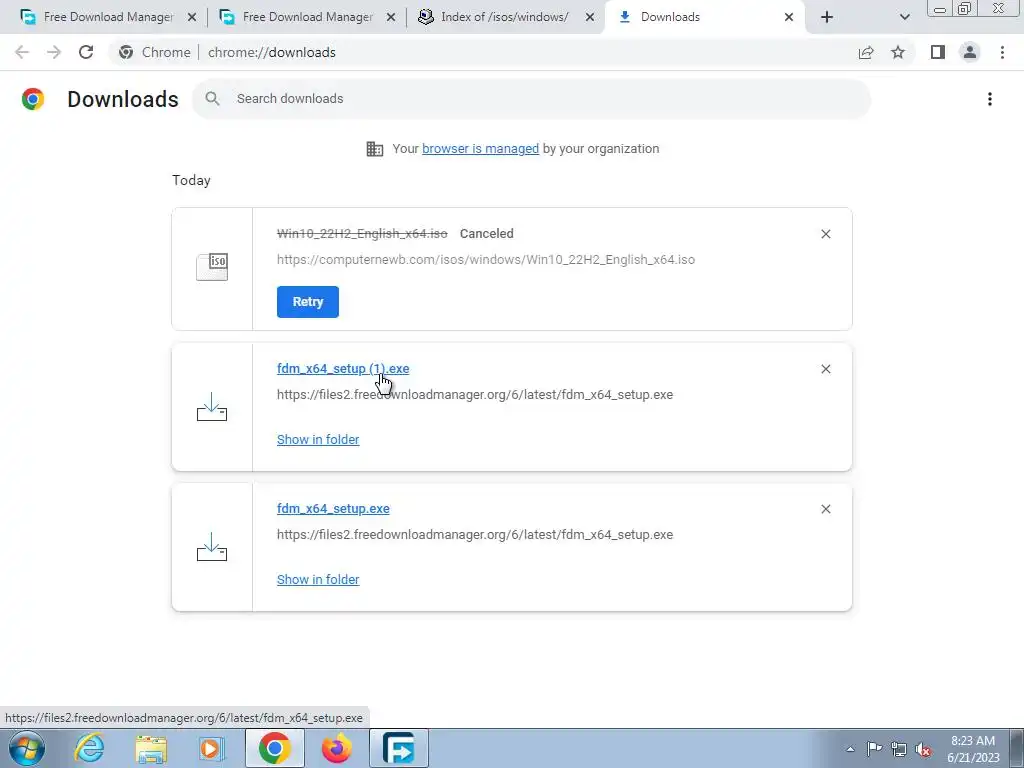Image resolution: width=1024 pixels, height=768 pixels.
Task: Click the search magnifier icon
Action: pos(212,99)
